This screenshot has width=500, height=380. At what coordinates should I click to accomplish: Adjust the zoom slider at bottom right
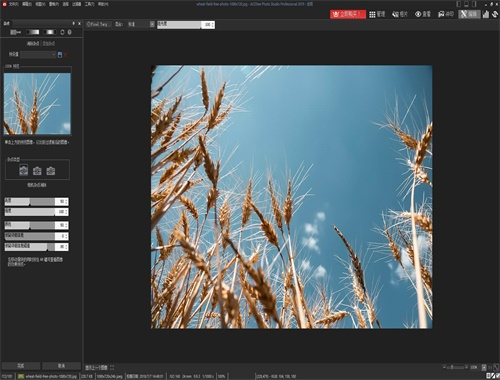coord(455,367)
